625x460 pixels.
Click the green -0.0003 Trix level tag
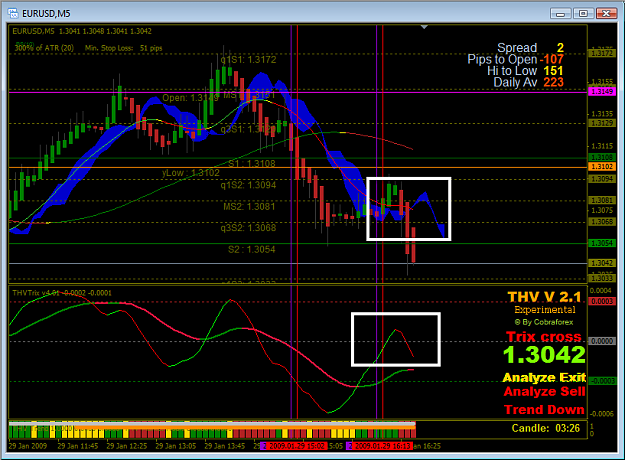602,381
